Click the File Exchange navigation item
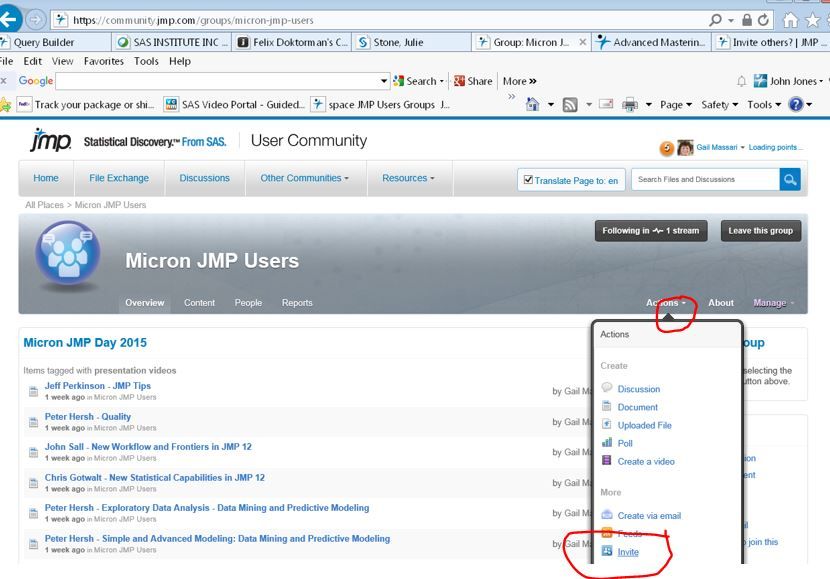The image size is (830, 579). point(119,178)
